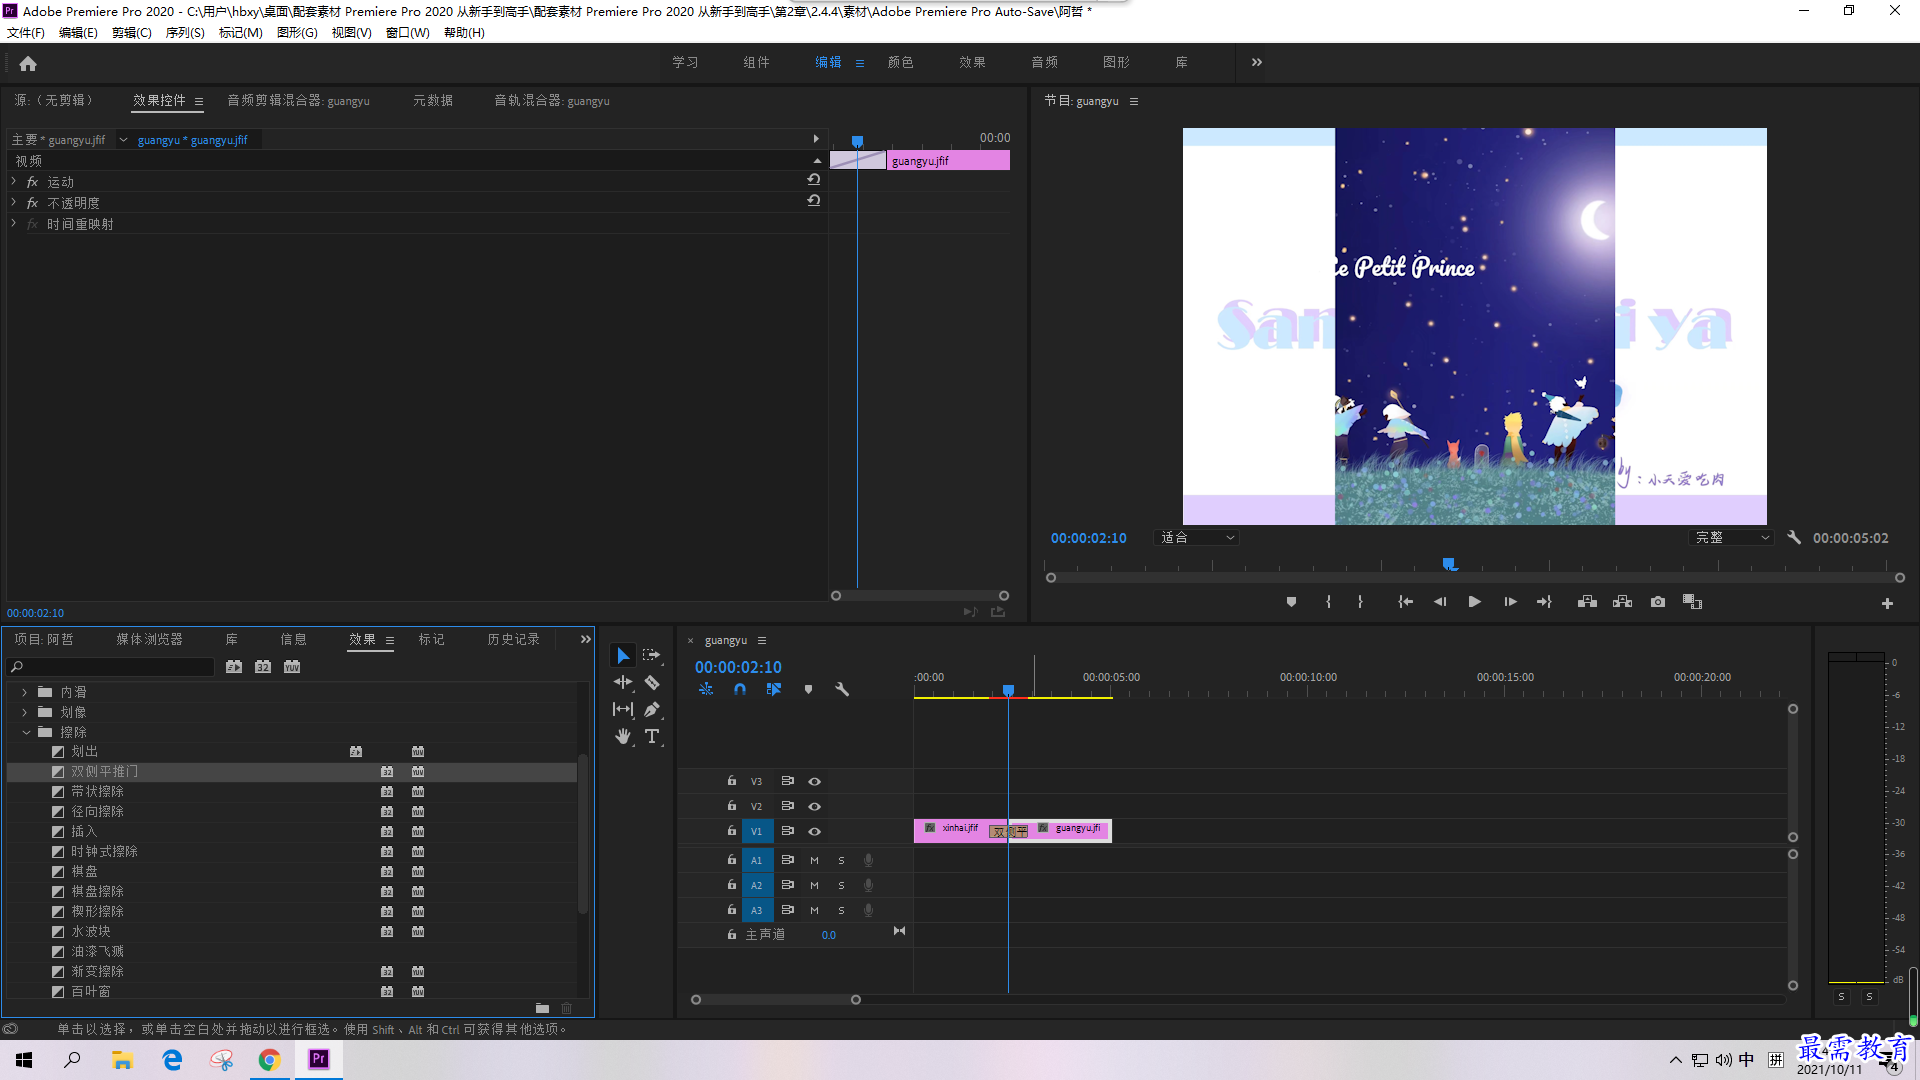
Task: Select the Type tool
Action: pyautogui.click(x=652, y=736)
